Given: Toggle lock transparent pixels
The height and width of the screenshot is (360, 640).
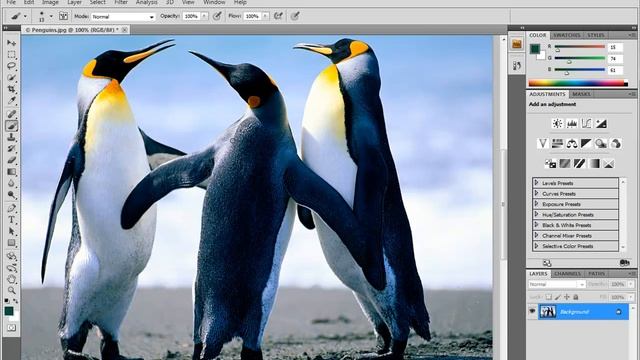Looking at the screenshot, I should point(549,297).
